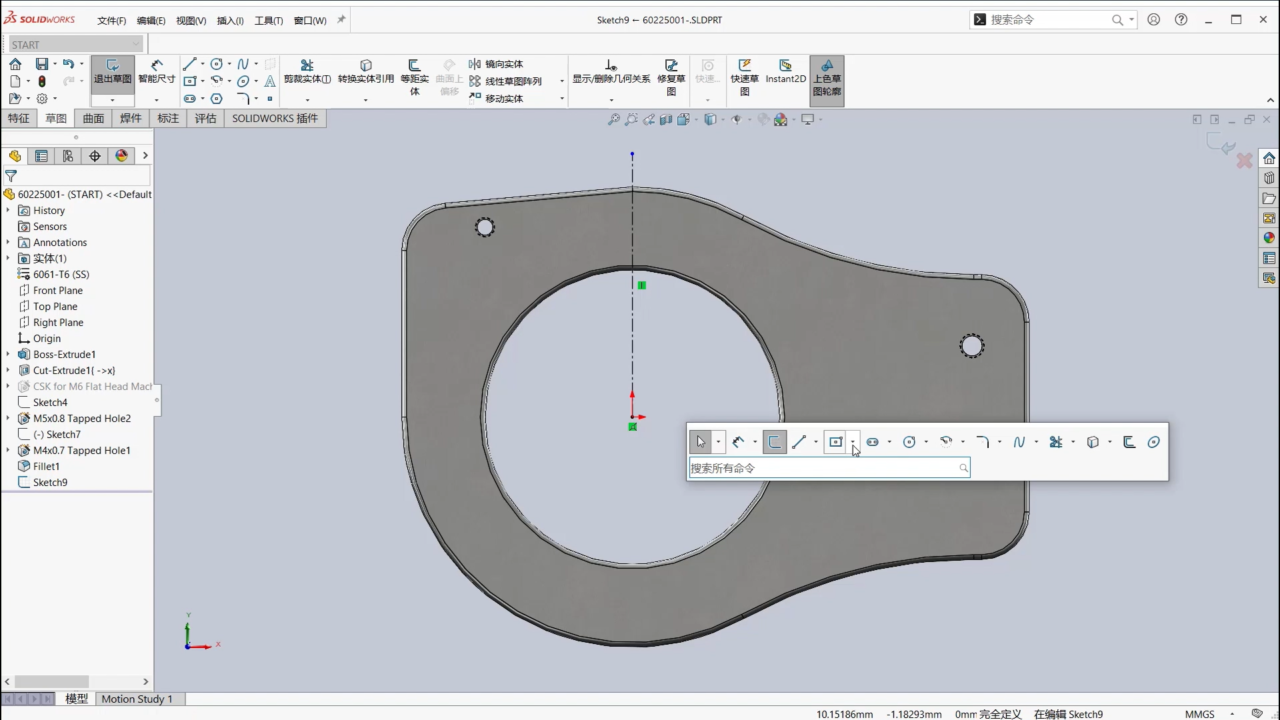Screen dimensions: 1280x720
Task: Select the line tool in shortcut bar
Action: [x=799, y=442]
